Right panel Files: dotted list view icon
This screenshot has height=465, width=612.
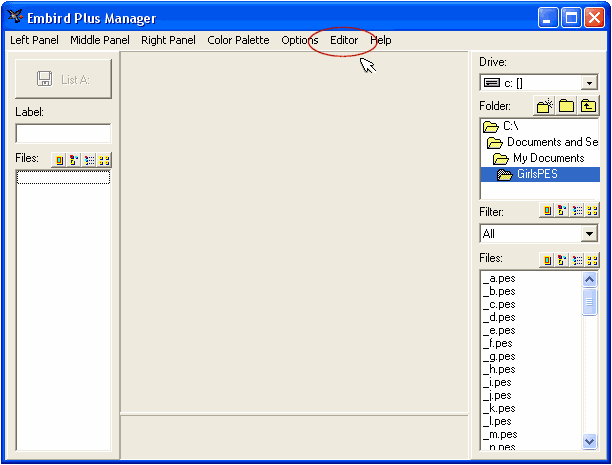[x=577, y=260]
